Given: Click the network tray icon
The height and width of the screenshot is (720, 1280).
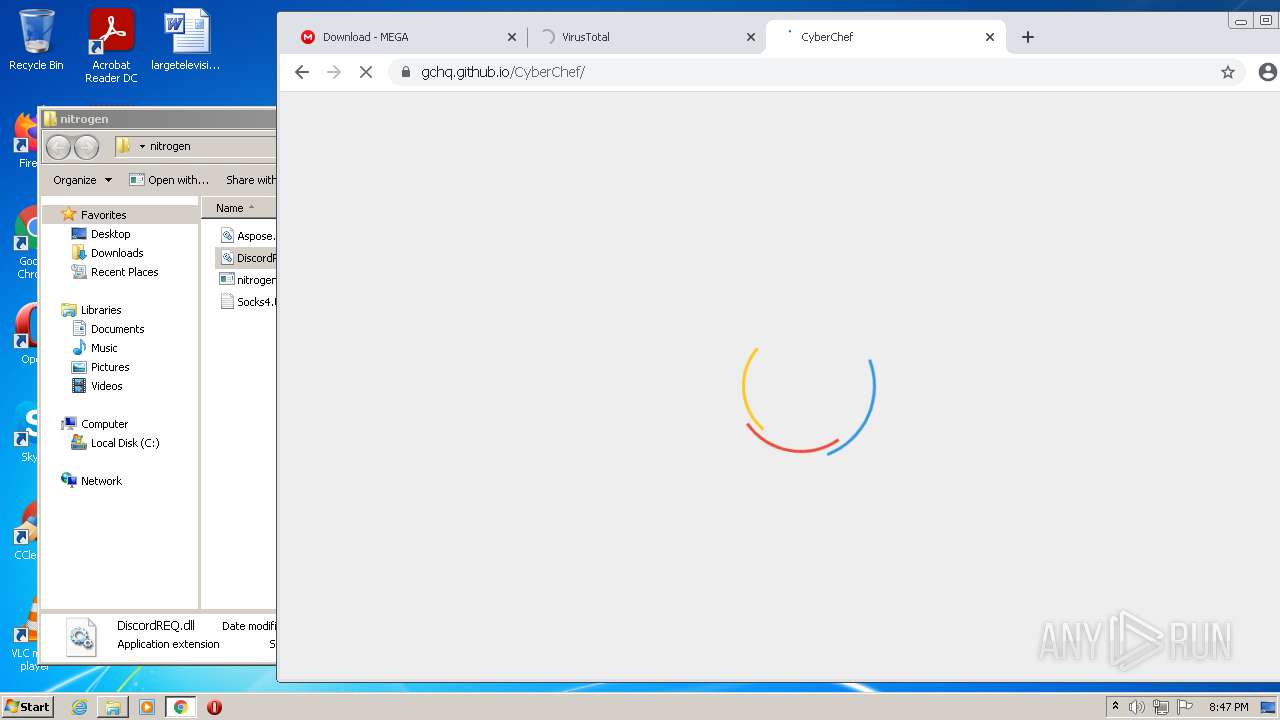Looking at the screenshot, I should click(1161, 707).
